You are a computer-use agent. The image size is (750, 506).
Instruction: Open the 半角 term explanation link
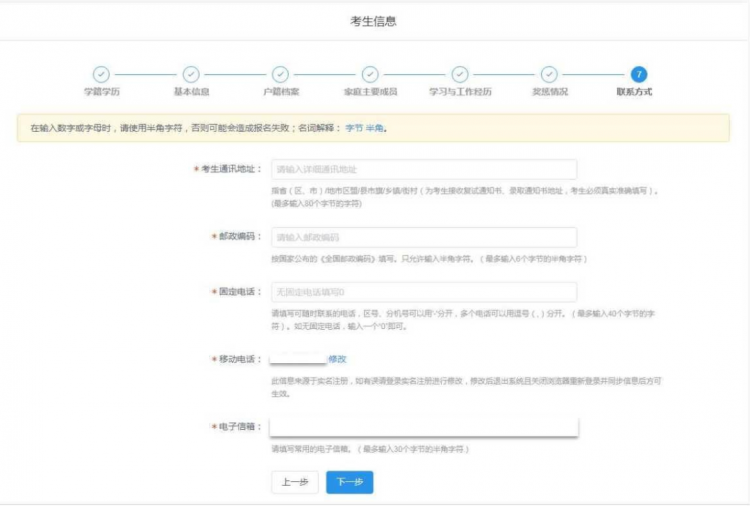click(375, 128)
